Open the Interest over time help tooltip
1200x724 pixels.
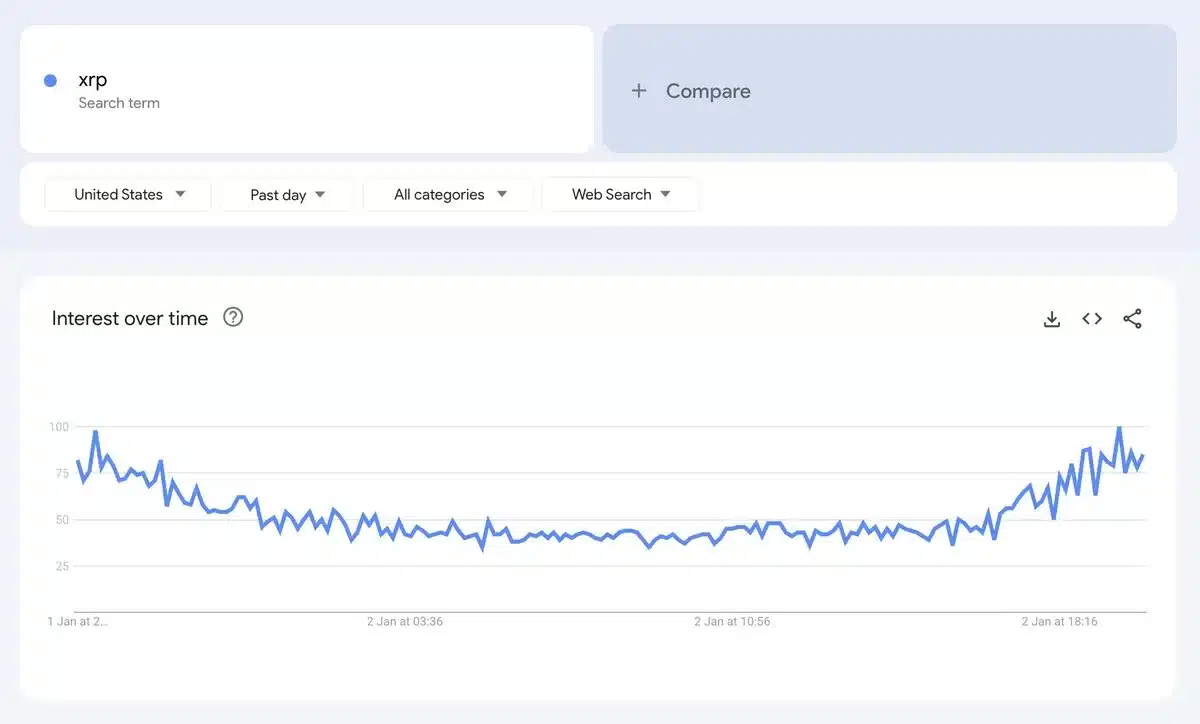tap(233, 317)
